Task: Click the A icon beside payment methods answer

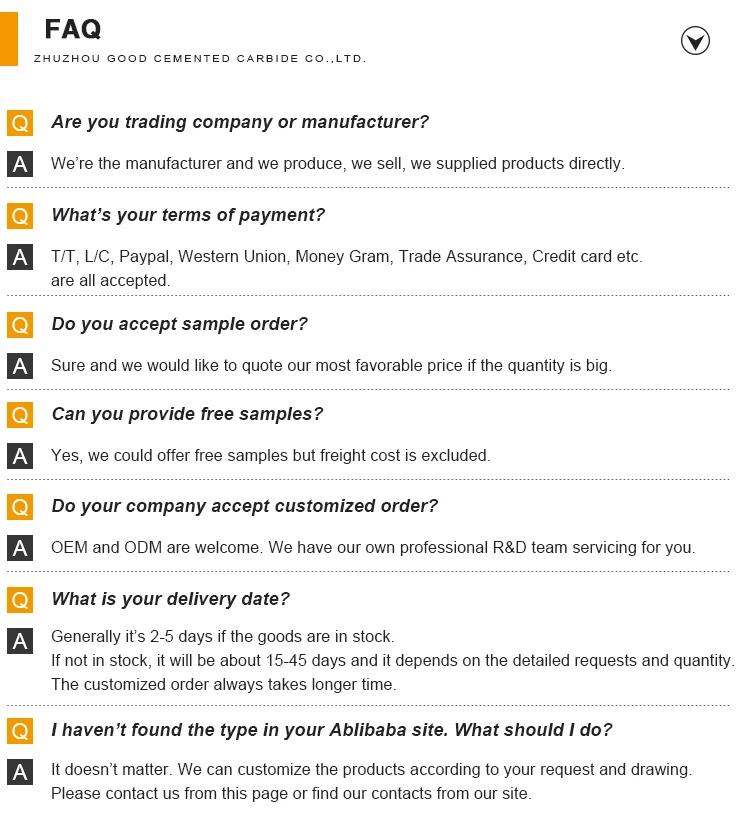Action: point(20,257)
